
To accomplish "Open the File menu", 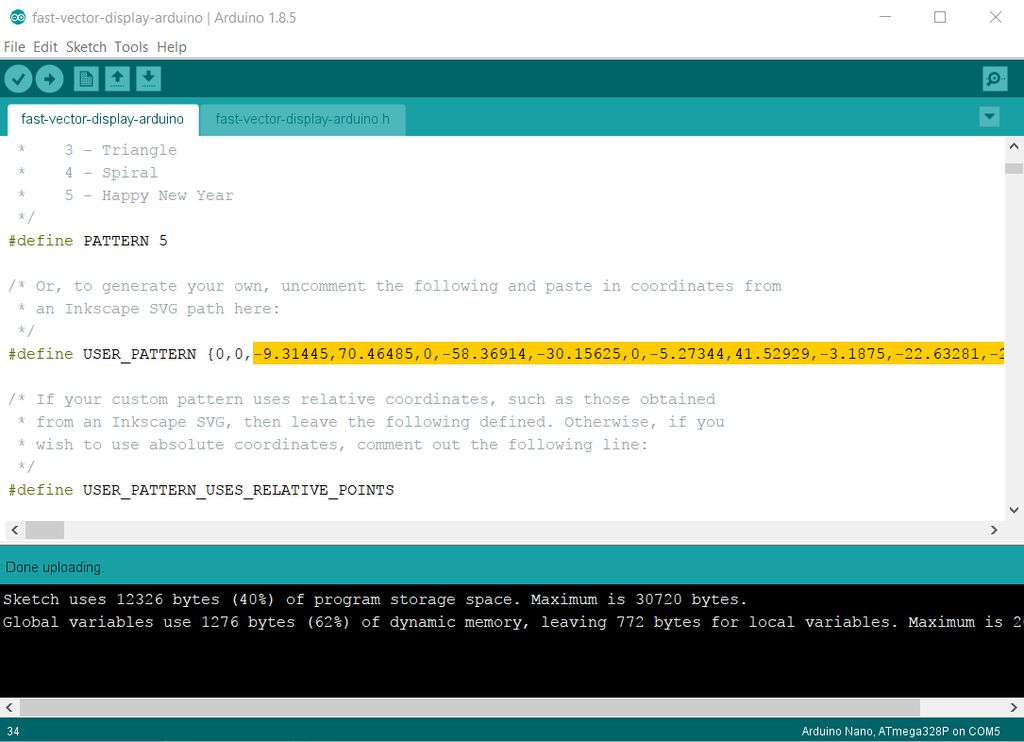I will tap(14, 47).
